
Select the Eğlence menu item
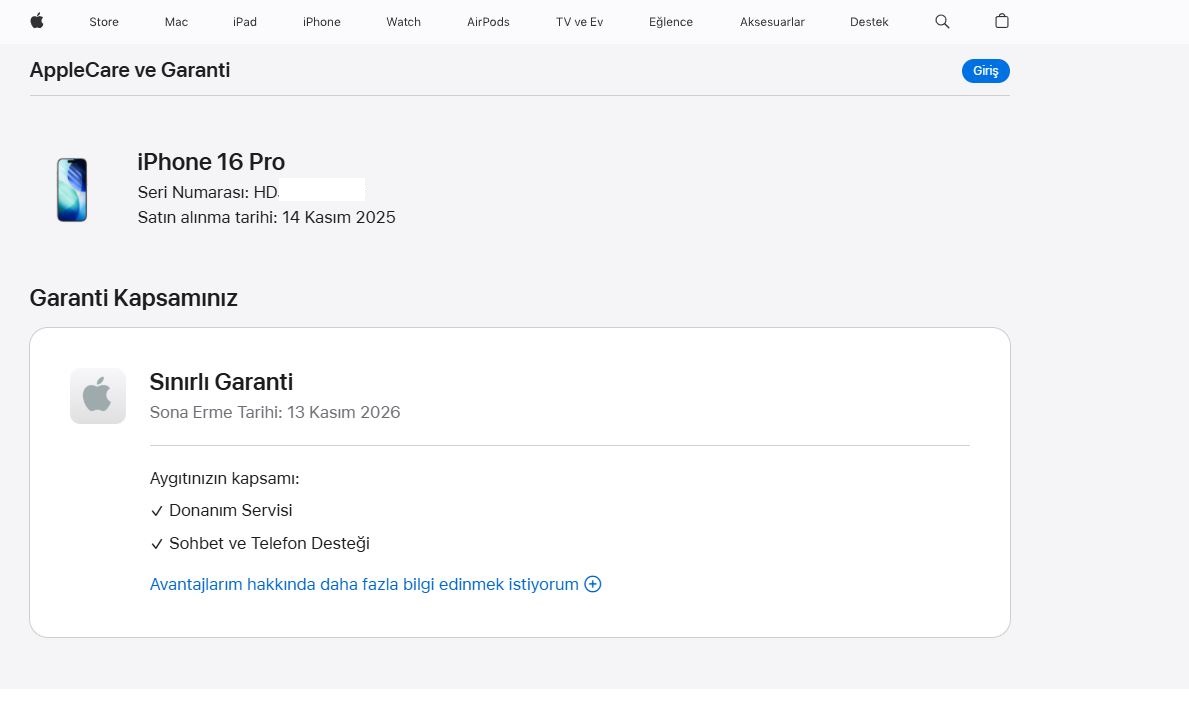[x=671, y=22]
